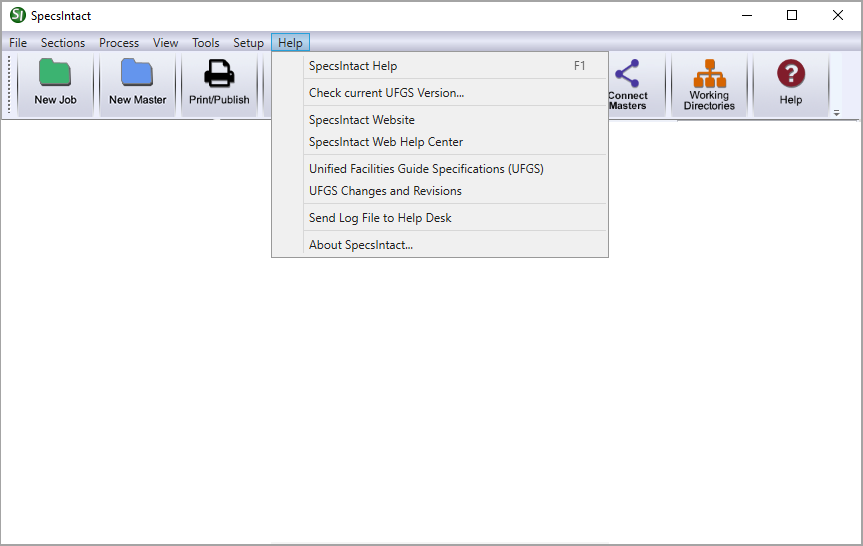Click the blue New Master folder icon
This screenshot has width=863, height=546.
pyautogui.click(x=137, y=73)
